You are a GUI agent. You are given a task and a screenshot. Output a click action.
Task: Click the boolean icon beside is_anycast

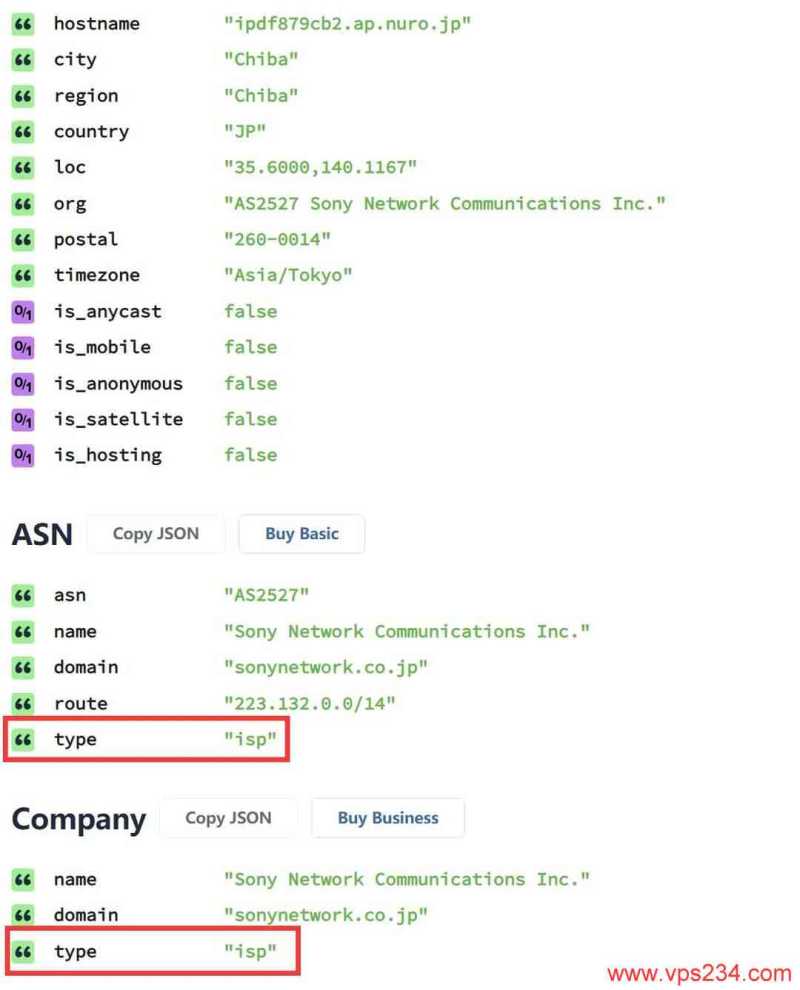pos(22,311)
